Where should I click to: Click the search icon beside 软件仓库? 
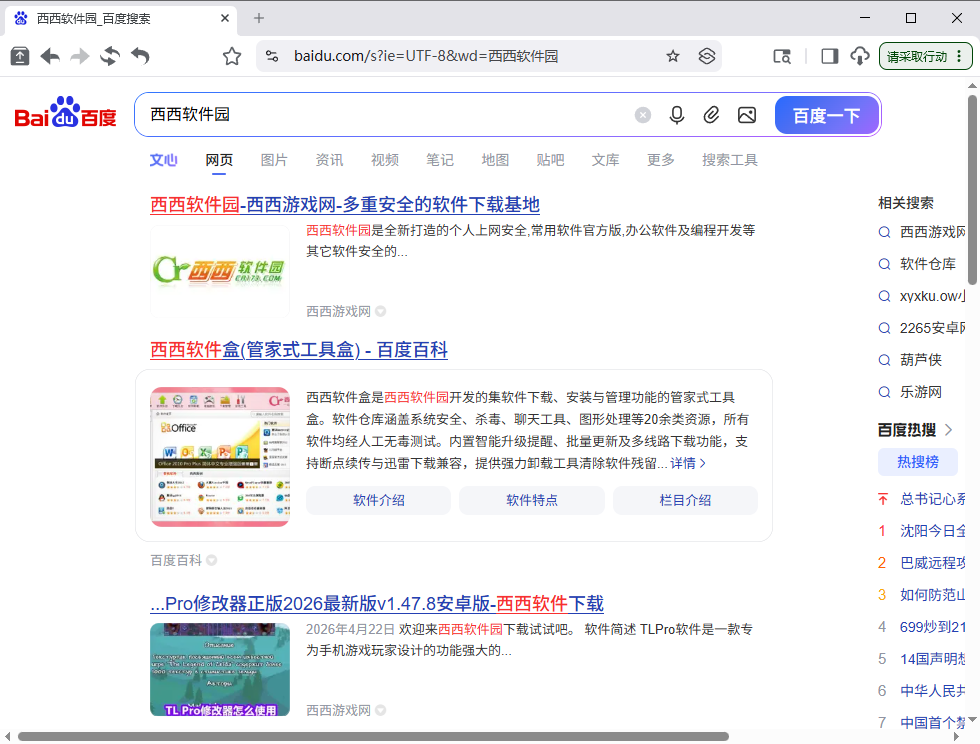point(884,264)
